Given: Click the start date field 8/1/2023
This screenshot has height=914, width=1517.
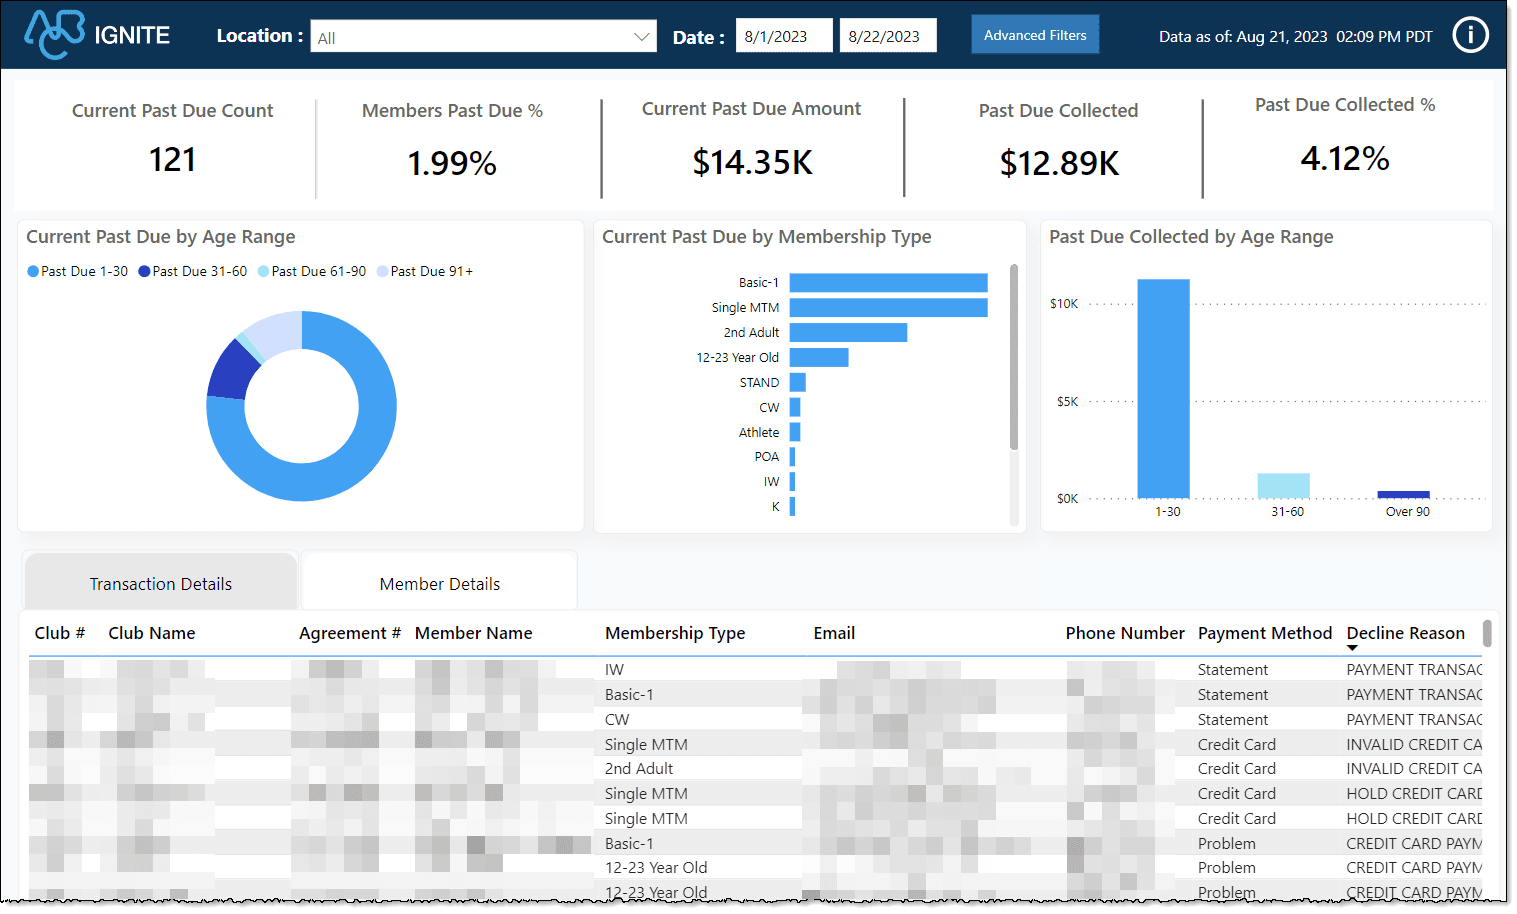Looking at the screenshot, I should point(784,36).
